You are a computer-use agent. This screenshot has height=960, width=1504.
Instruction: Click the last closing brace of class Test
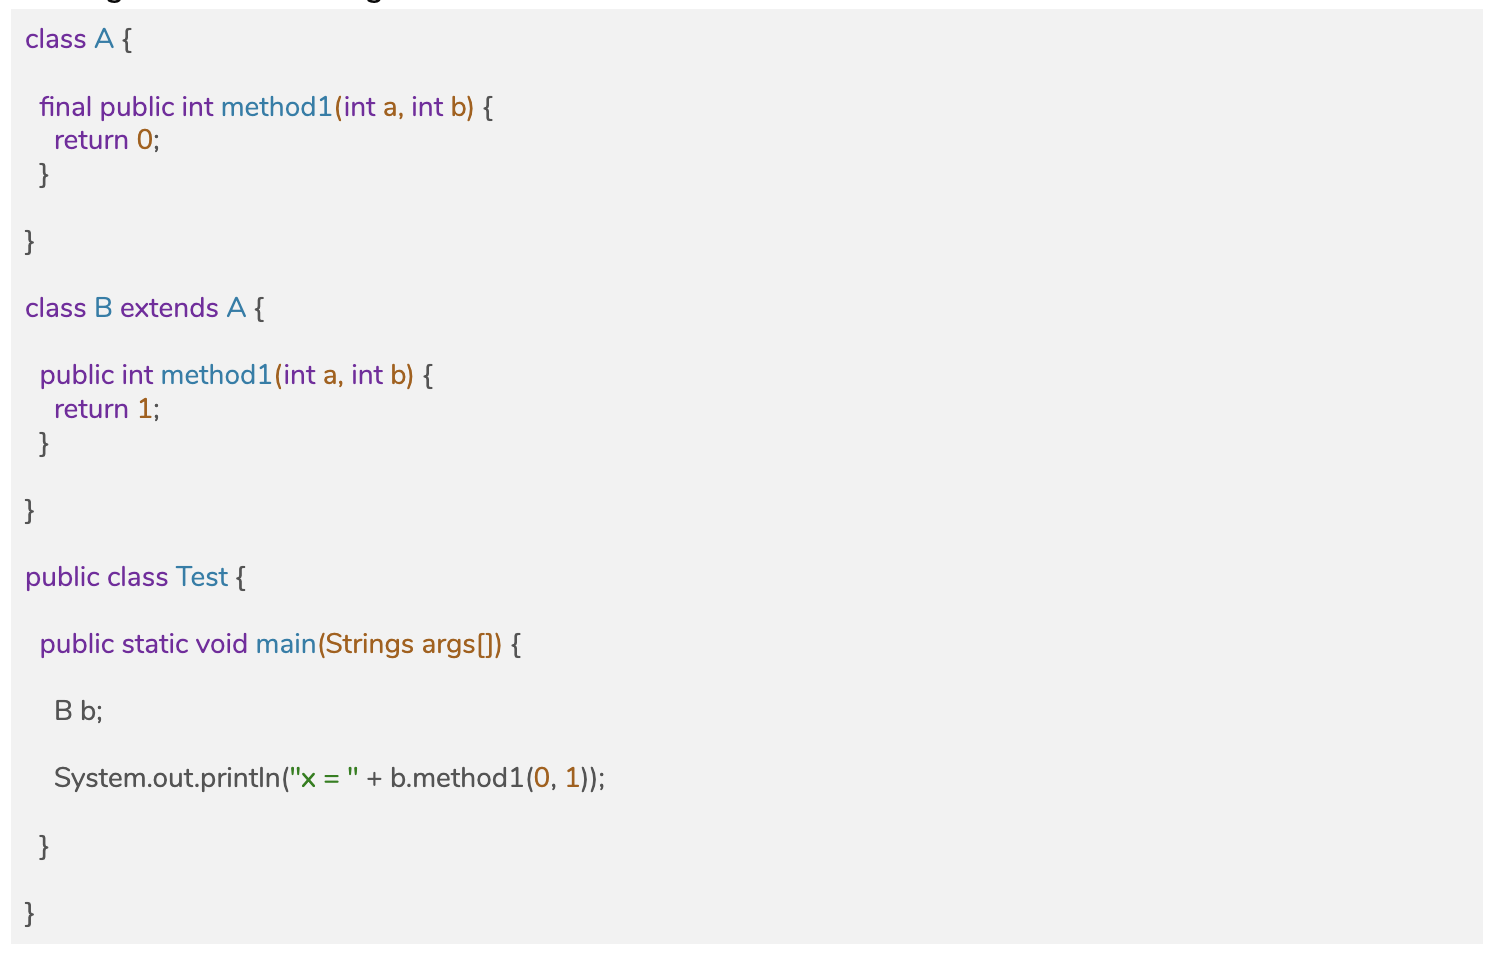[x=30, y=912]
